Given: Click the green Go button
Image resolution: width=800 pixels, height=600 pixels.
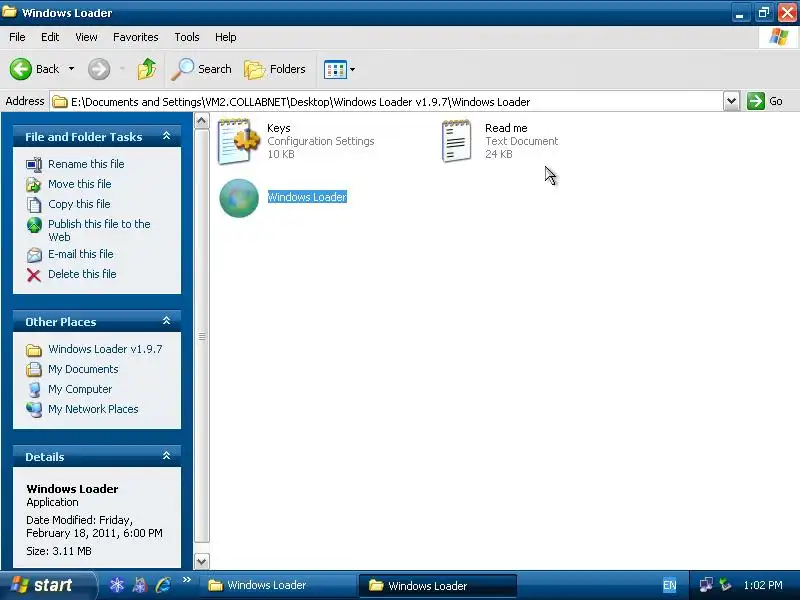Looking at the screenshot, I should [x=765, y=101].
